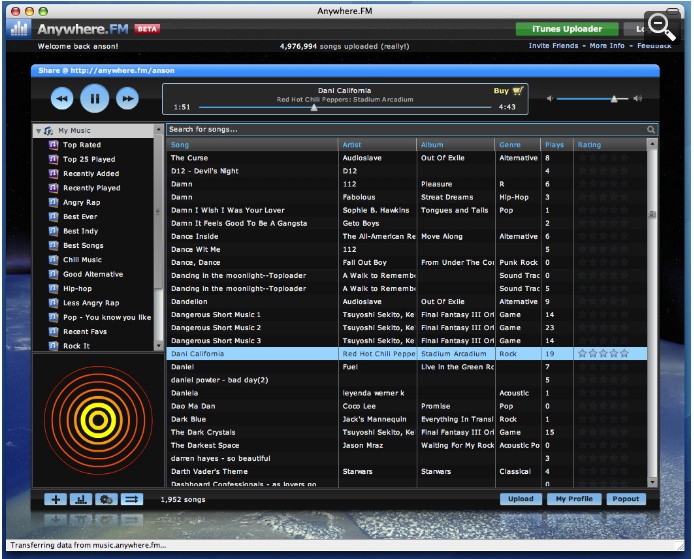Click the volume slider thumb
The image size is (694, 559).
click(x=614, y=99)
